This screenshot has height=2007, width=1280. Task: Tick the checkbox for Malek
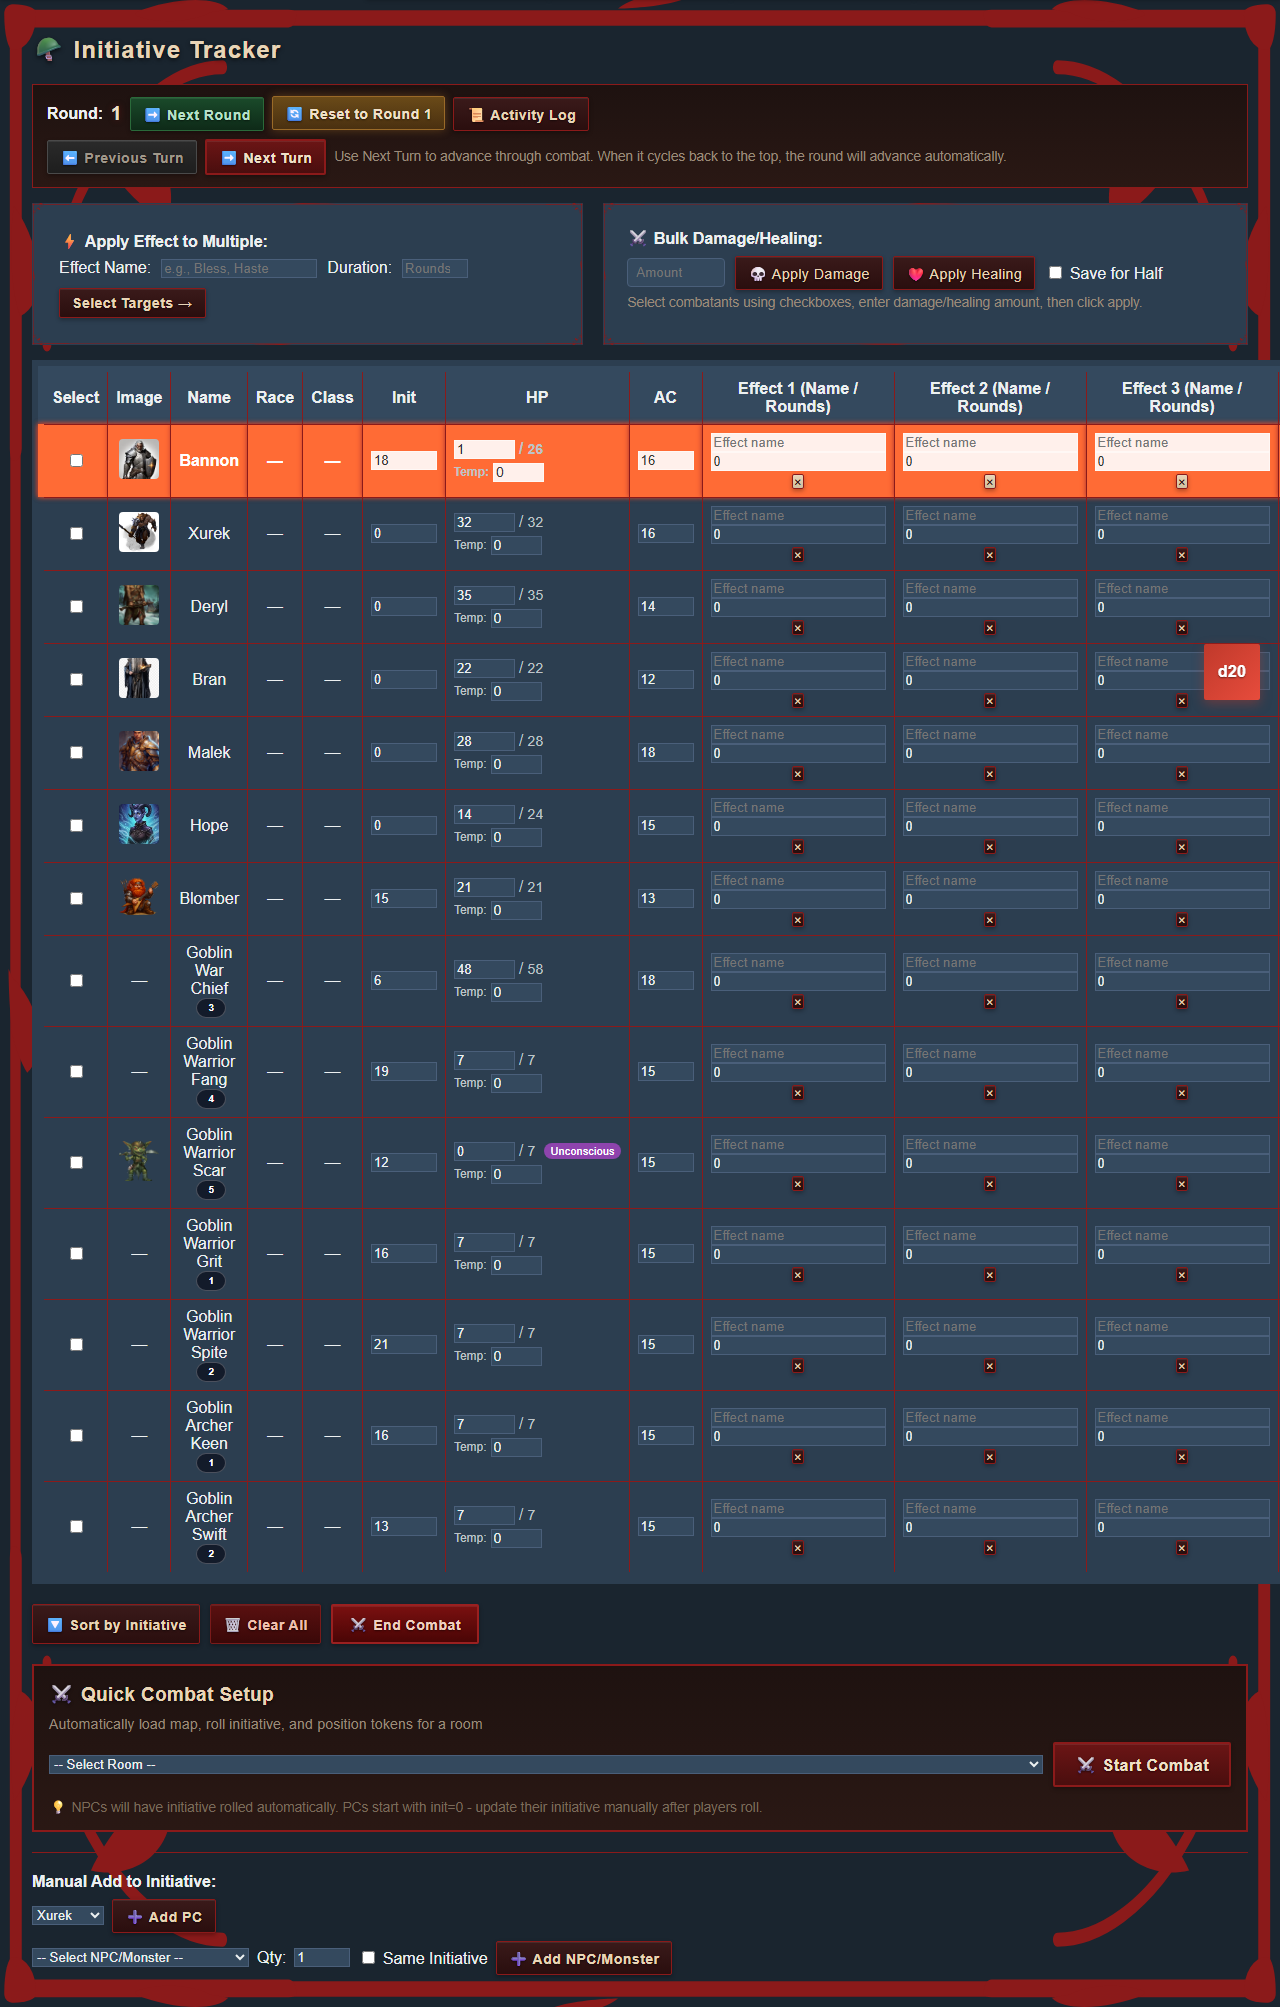pos(76,753)
